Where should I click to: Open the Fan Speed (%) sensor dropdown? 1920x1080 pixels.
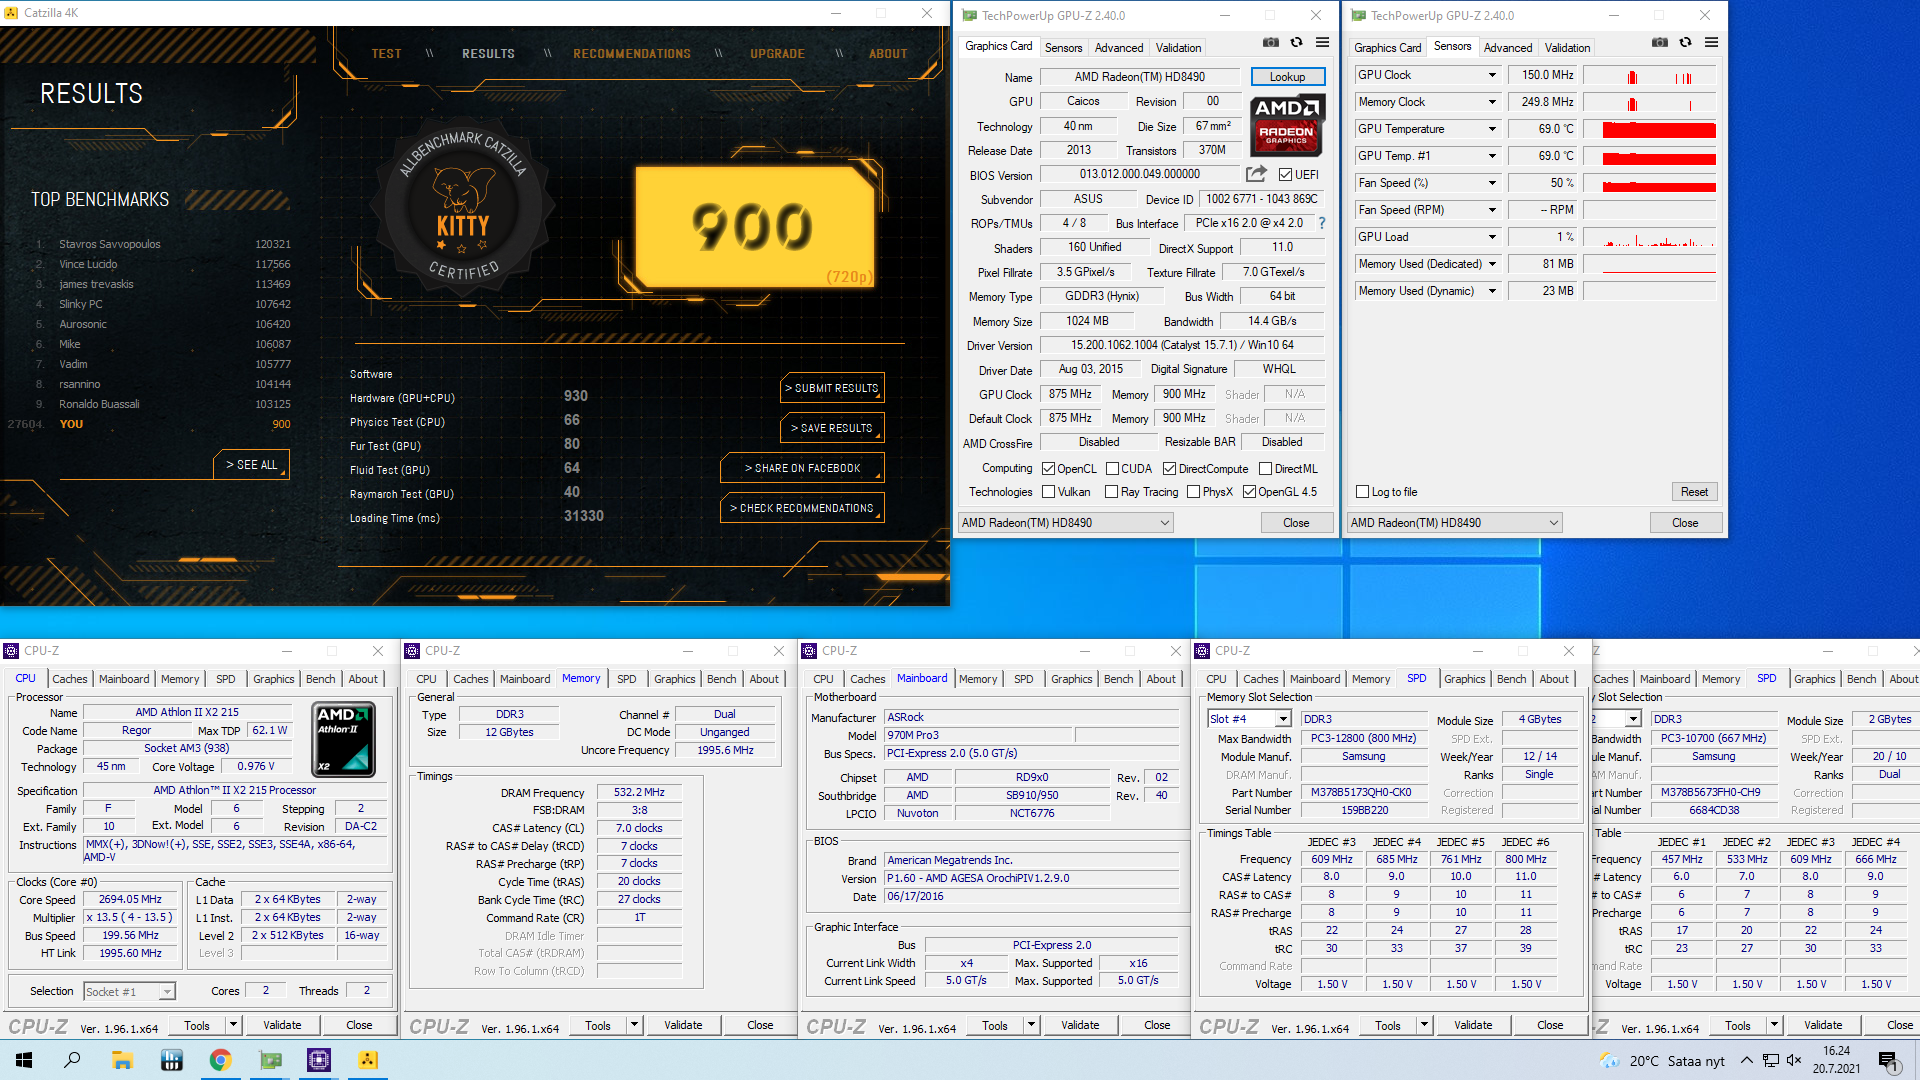click(1492, 183)
